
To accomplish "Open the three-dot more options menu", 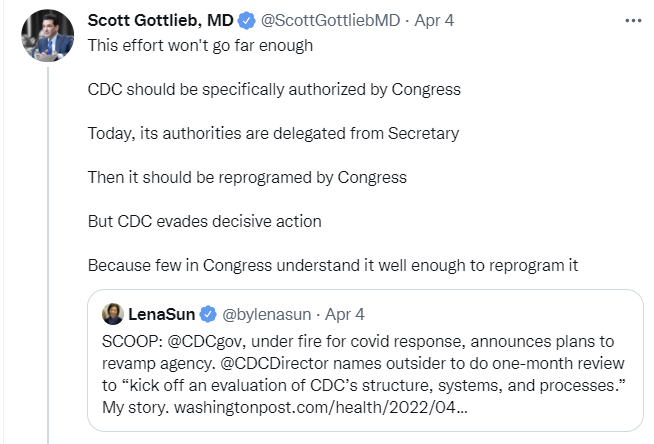I will 633,21.
